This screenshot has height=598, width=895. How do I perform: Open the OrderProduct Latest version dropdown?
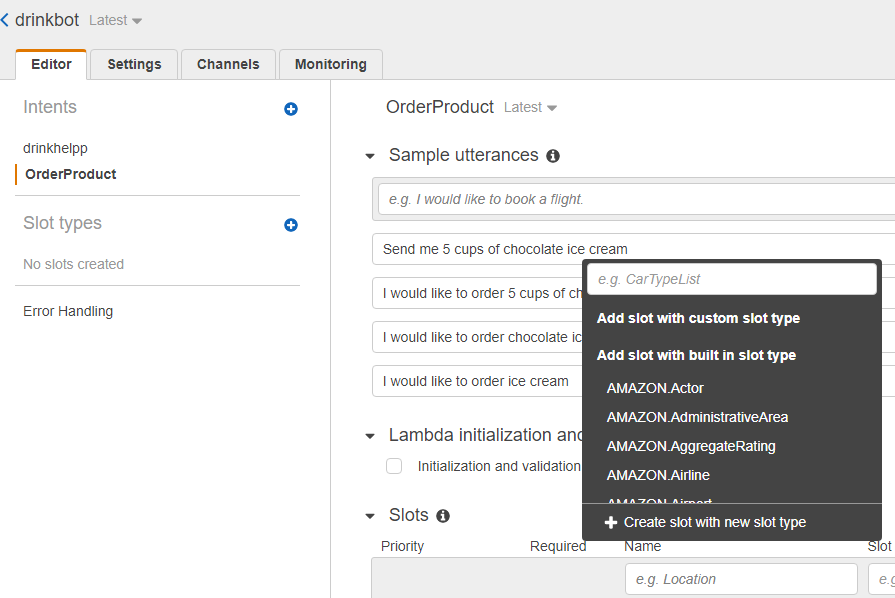531,108
